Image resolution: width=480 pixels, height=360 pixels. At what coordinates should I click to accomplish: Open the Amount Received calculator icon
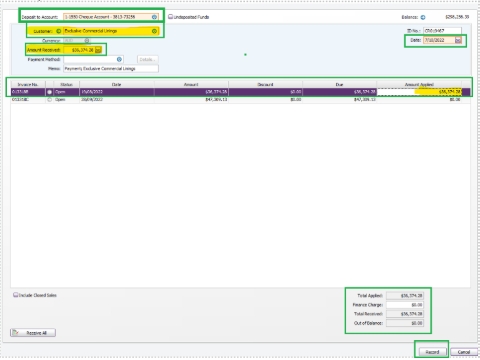[x=98, y=50]
